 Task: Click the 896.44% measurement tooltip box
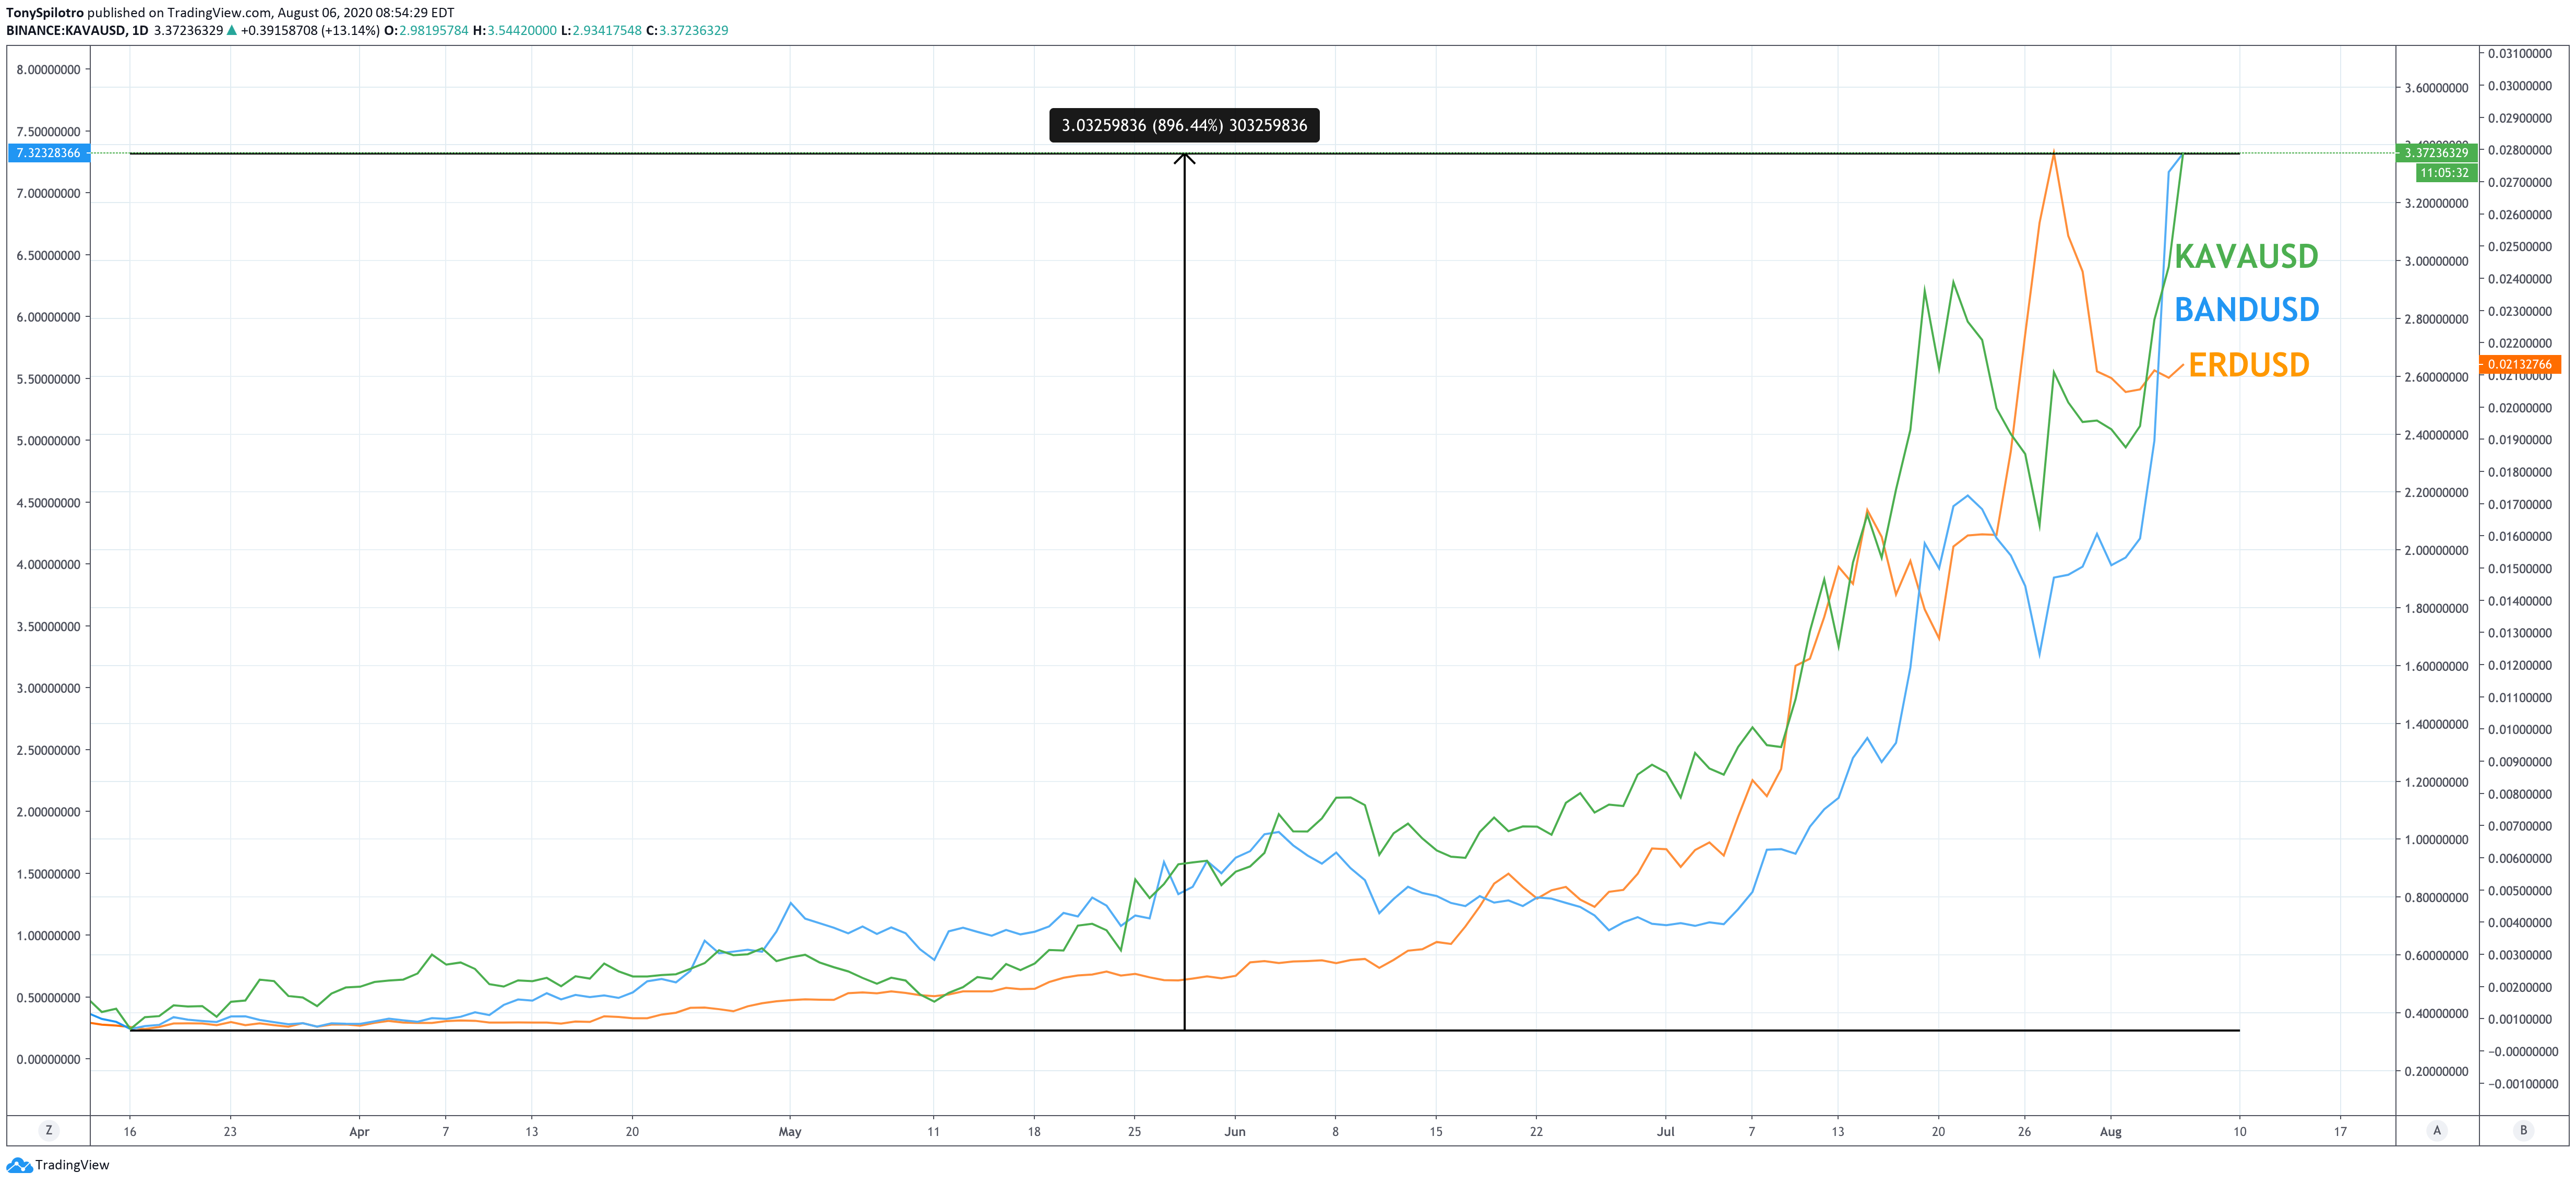pyautogui.click(x=1184, y=125)
